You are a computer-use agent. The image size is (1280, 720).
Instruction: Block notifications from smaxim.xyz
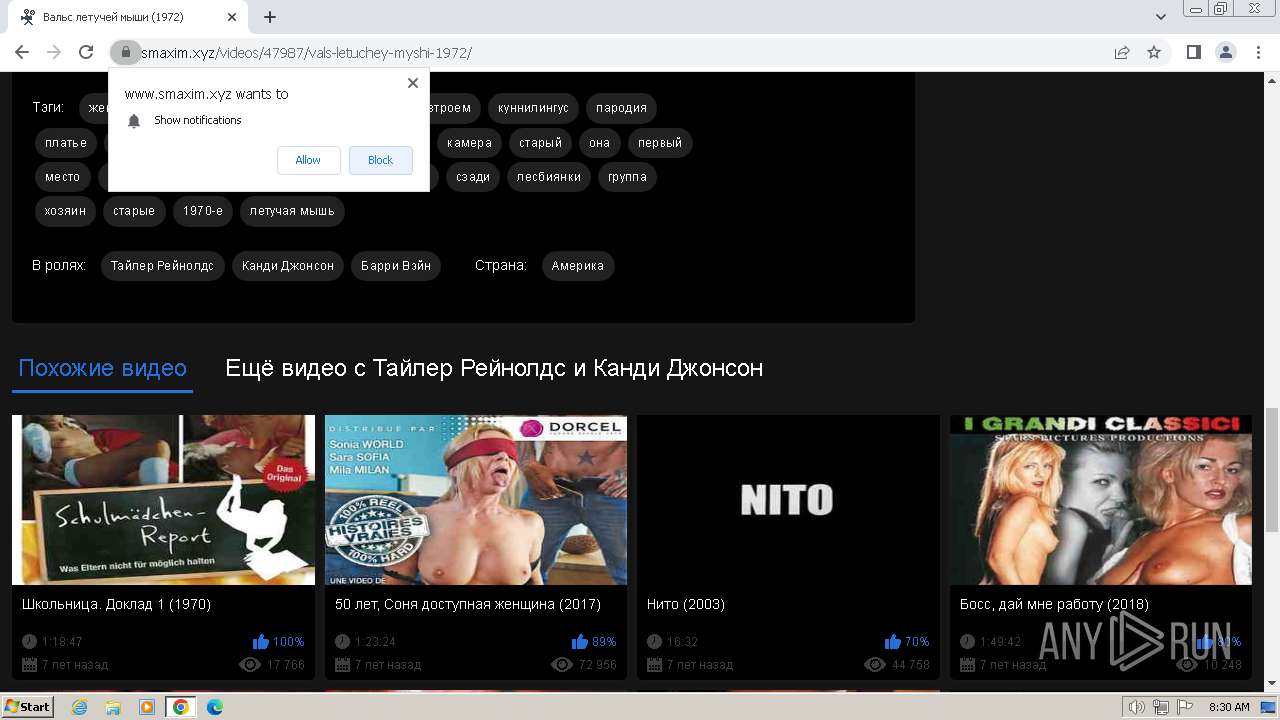pyautogui.click(x=380, y=160)
